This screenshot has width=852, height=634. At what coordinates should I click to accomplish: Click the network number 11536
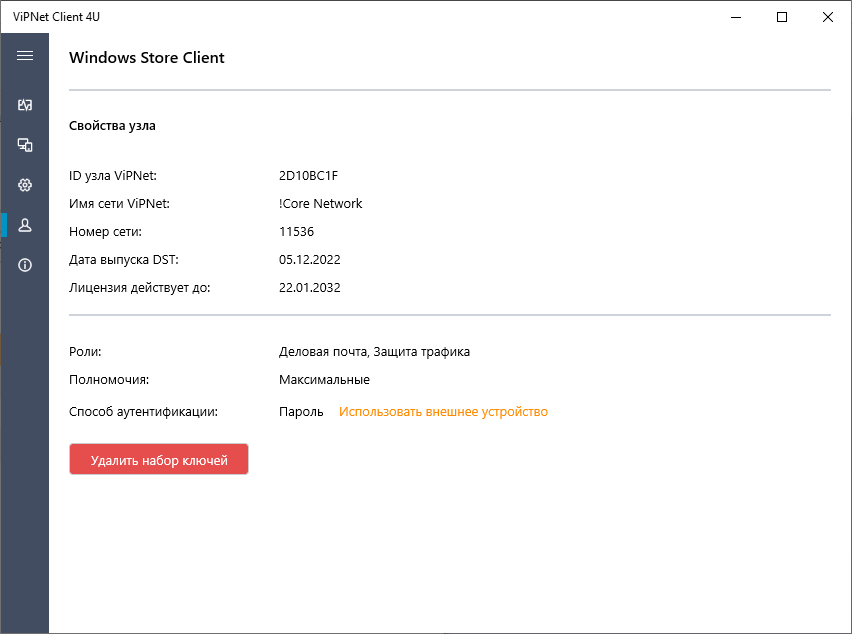pos(297,232)
